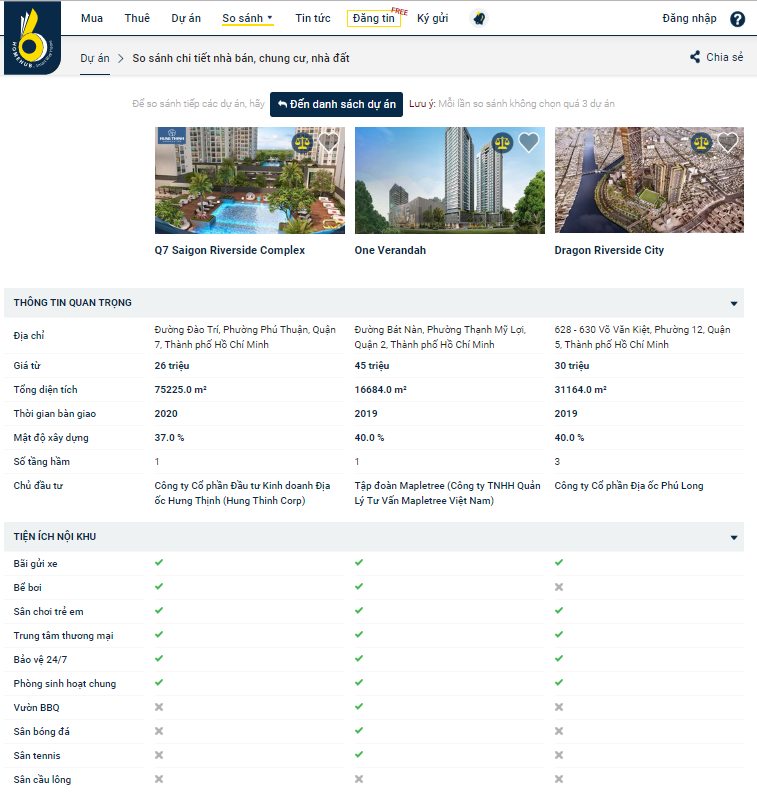
Task: Open the Thuê menu item
Action: pos(137,18)
